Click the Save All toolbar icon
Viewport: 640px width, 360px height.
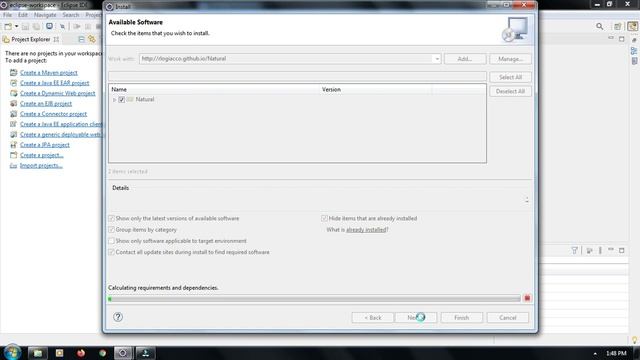(36, 27)
